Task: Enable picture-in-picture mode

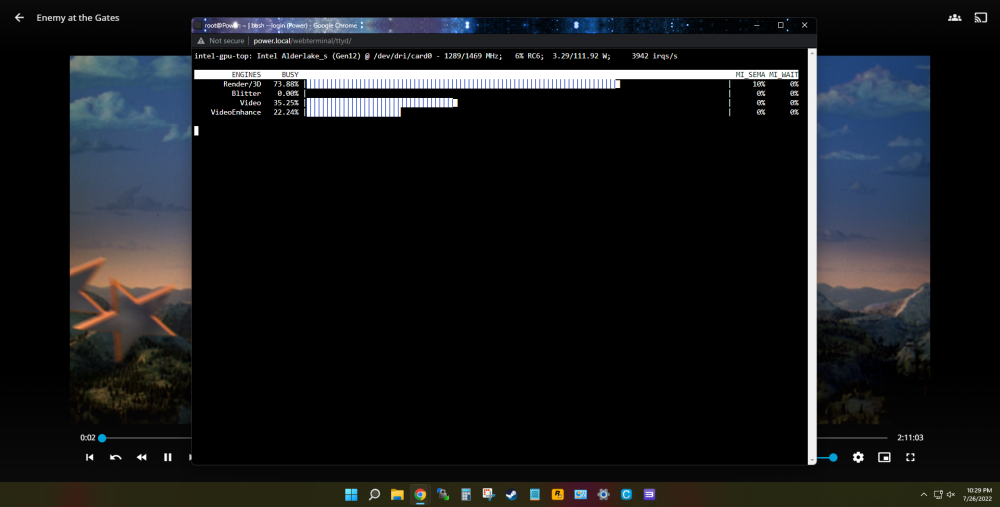Action: (x=884, y=457)
